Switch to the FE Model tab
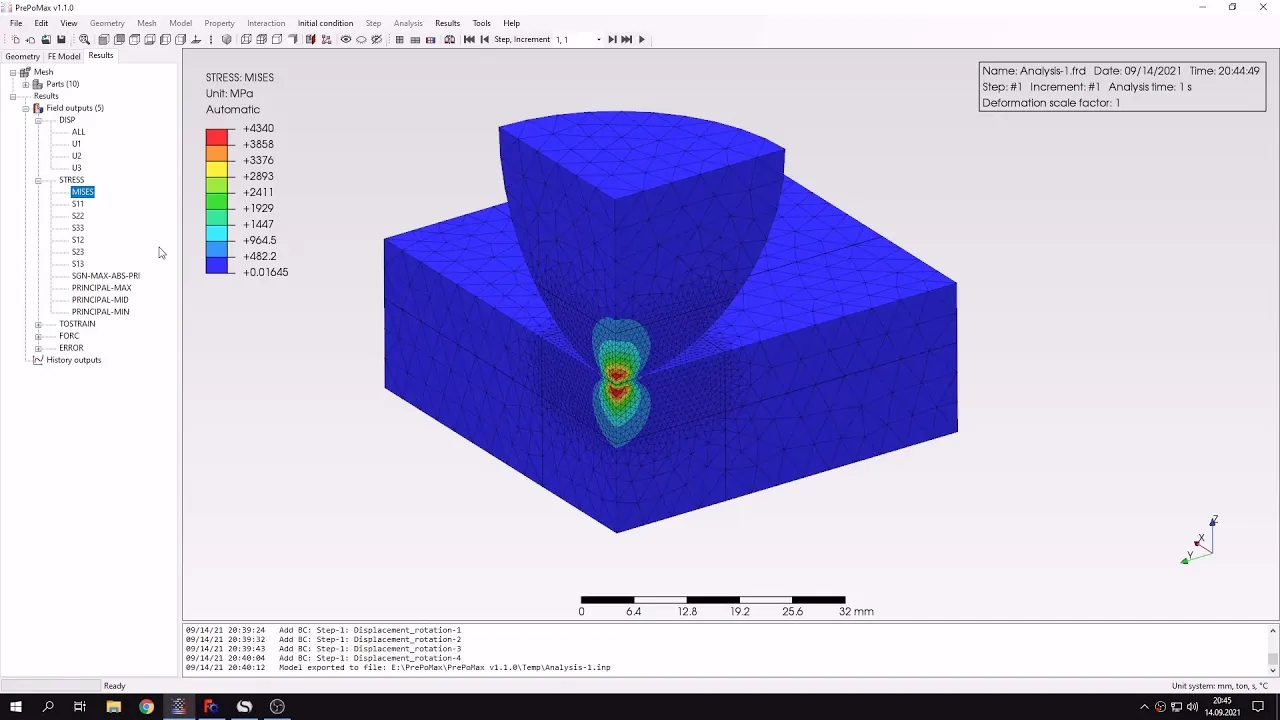Screen dimensions: 1280x720 (x=64, y=56)
